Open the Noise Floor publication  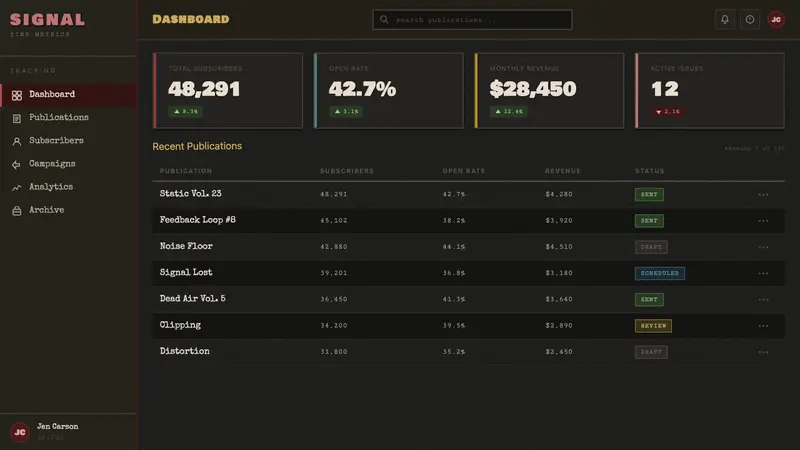tap(186, 246)
